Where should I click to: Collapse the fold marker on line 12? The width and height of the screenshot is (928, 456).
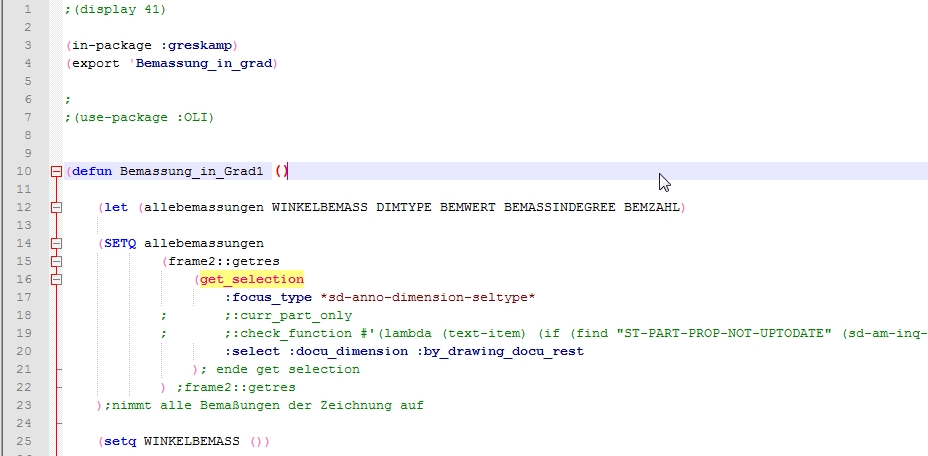(56, 207)
